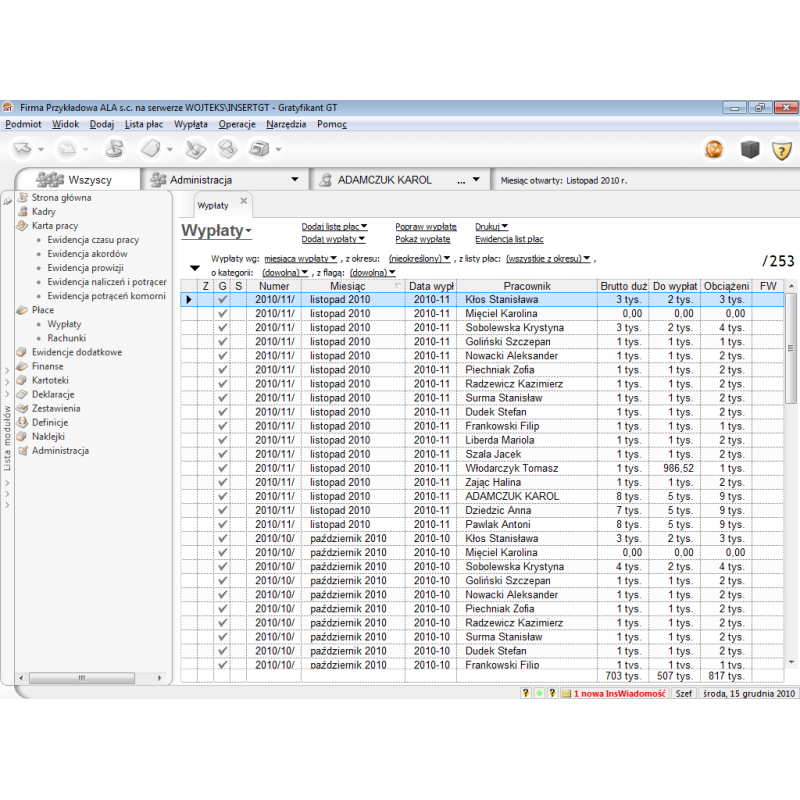
Task: Toggle G checkbox for Kłos Stanisława row
Action: [x=223, y=299]
